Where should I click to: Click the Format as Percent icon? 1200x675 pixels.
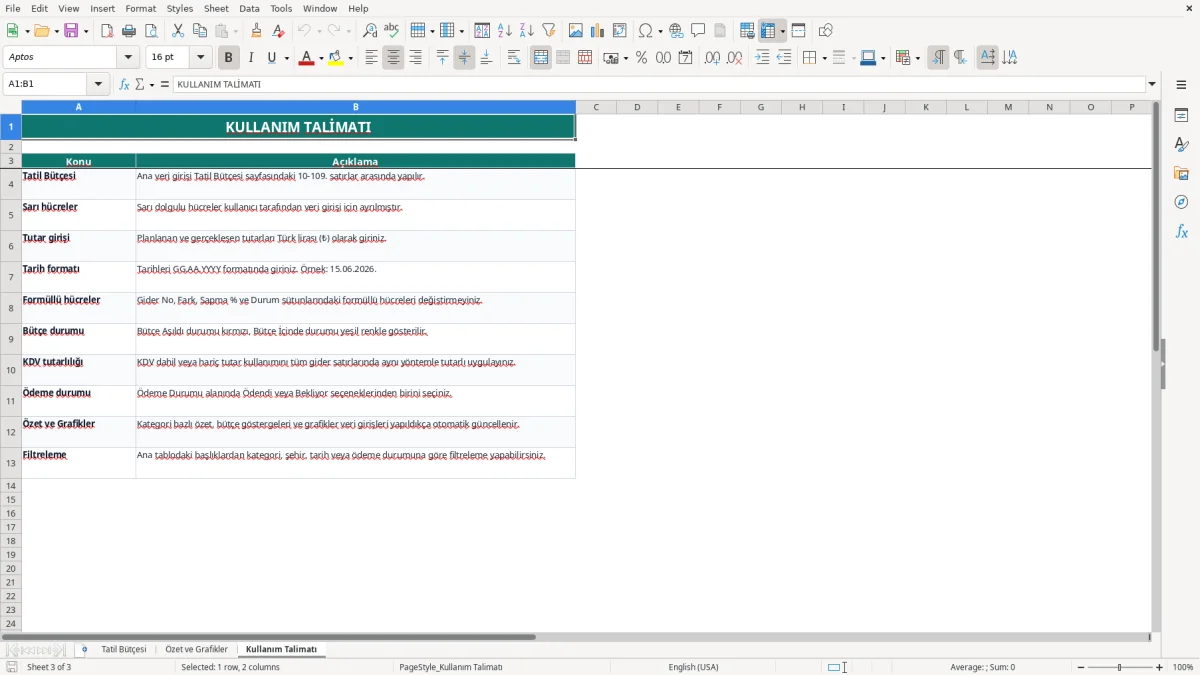(x=641, y=58)
